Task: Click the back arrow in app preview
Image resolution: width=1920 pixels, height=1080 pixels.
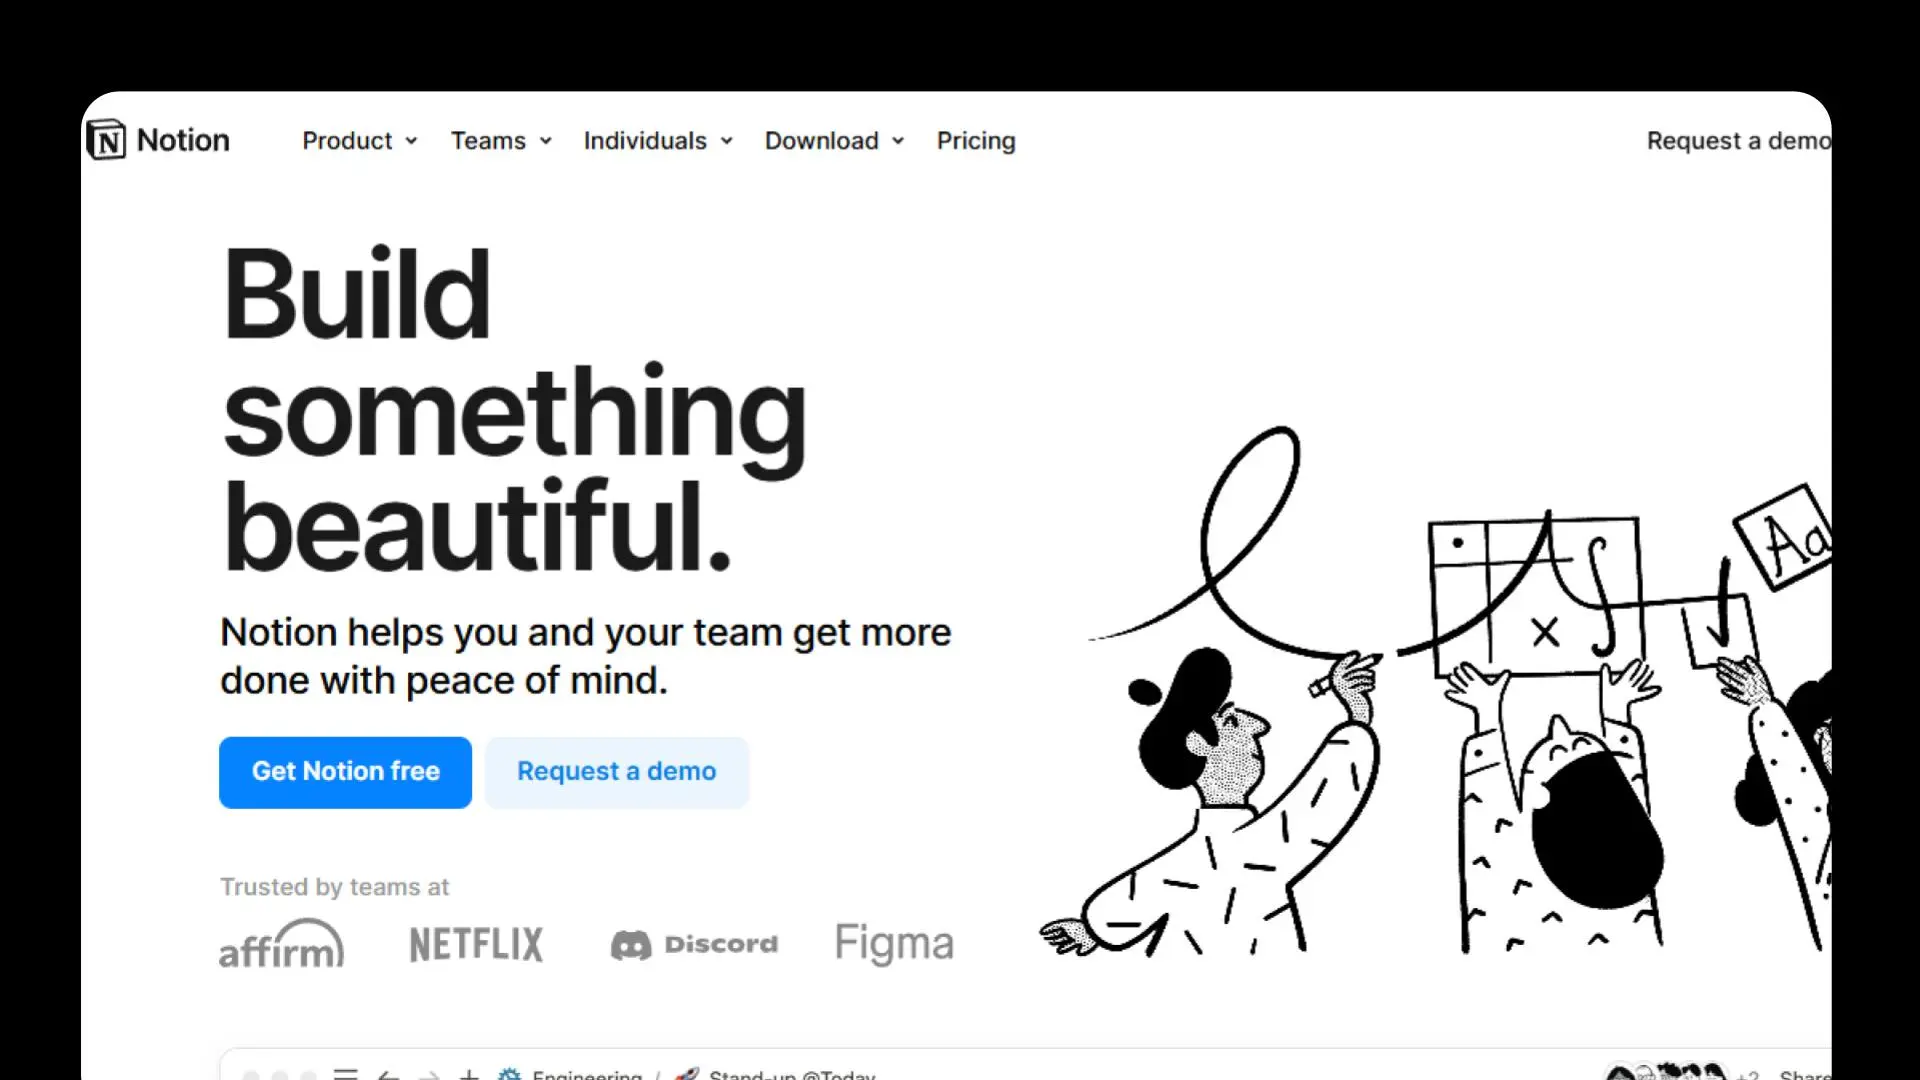Action: [388, 1074]
